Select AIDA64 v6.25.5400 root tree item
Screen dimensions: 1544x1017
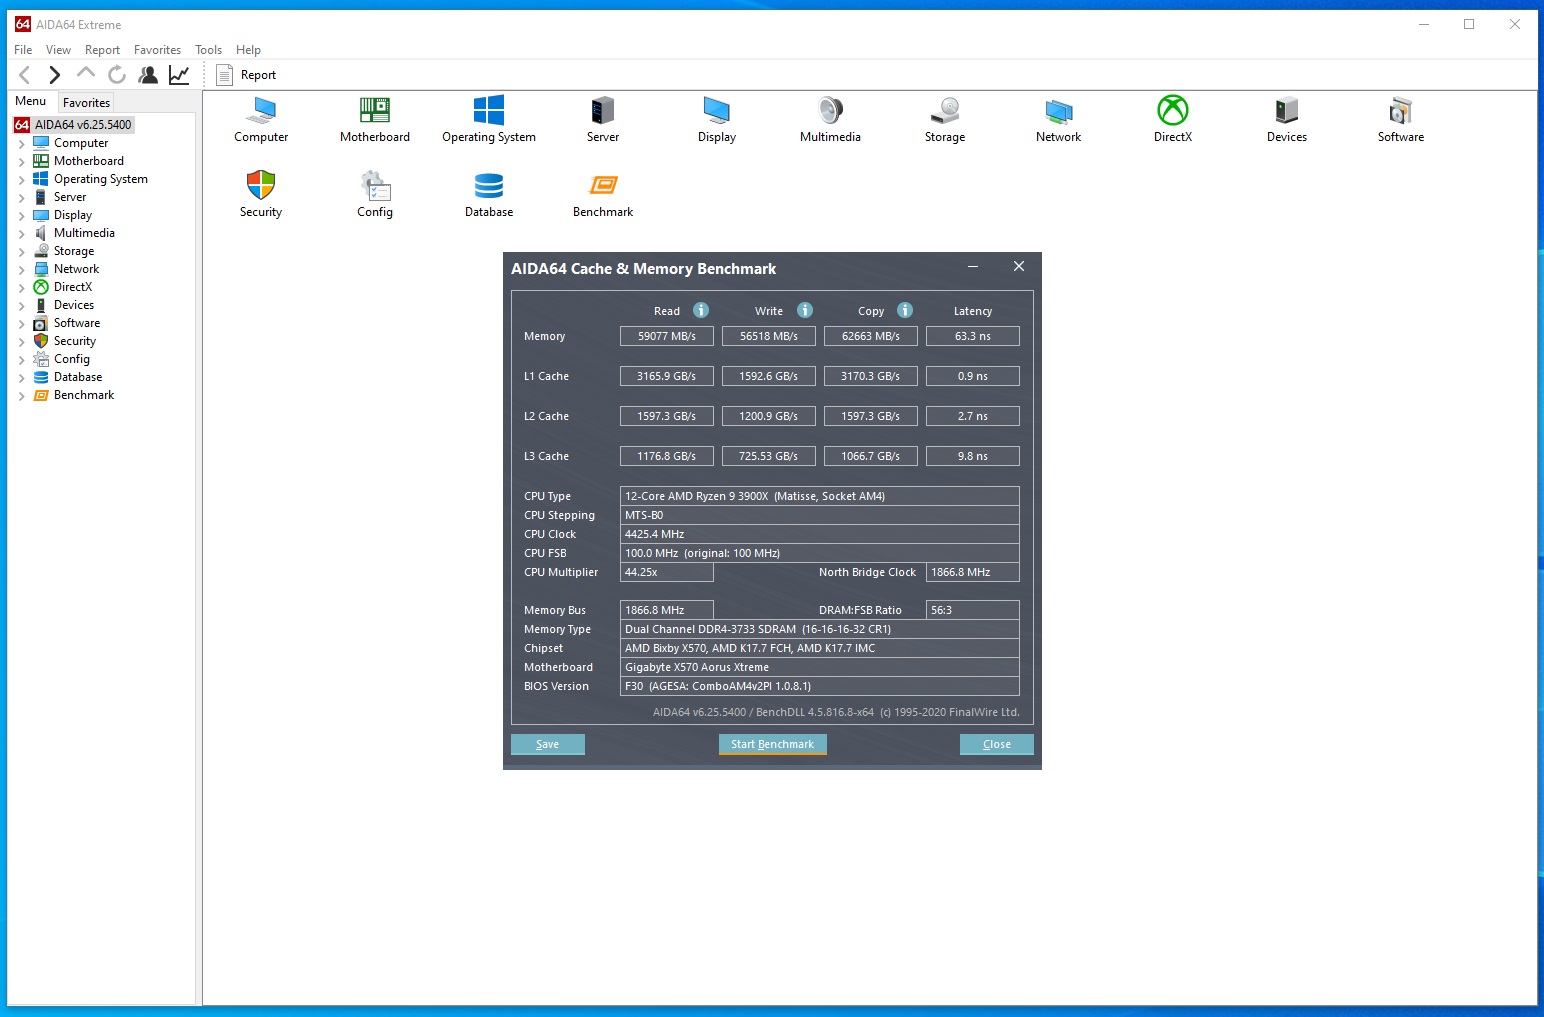[x=74, y=125]
